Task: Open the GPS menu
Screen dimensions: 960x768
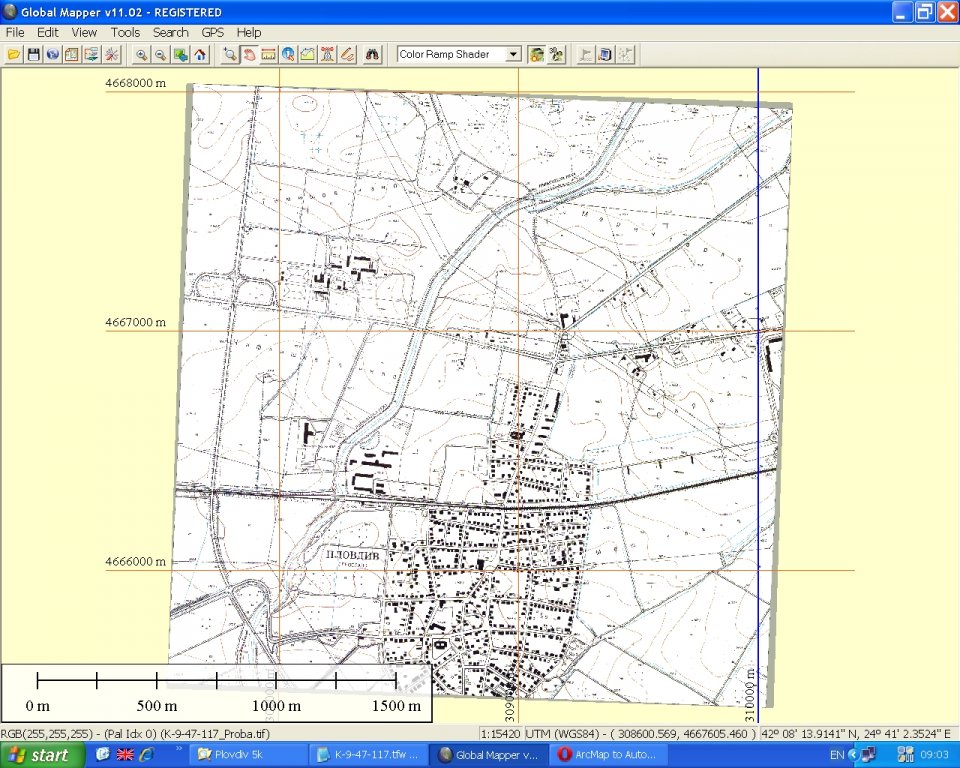Action: pos(212,32)
